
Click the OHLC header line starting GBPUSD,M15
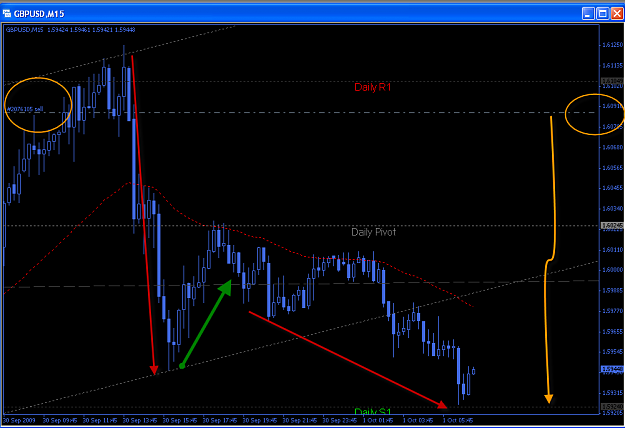(70, 29)
